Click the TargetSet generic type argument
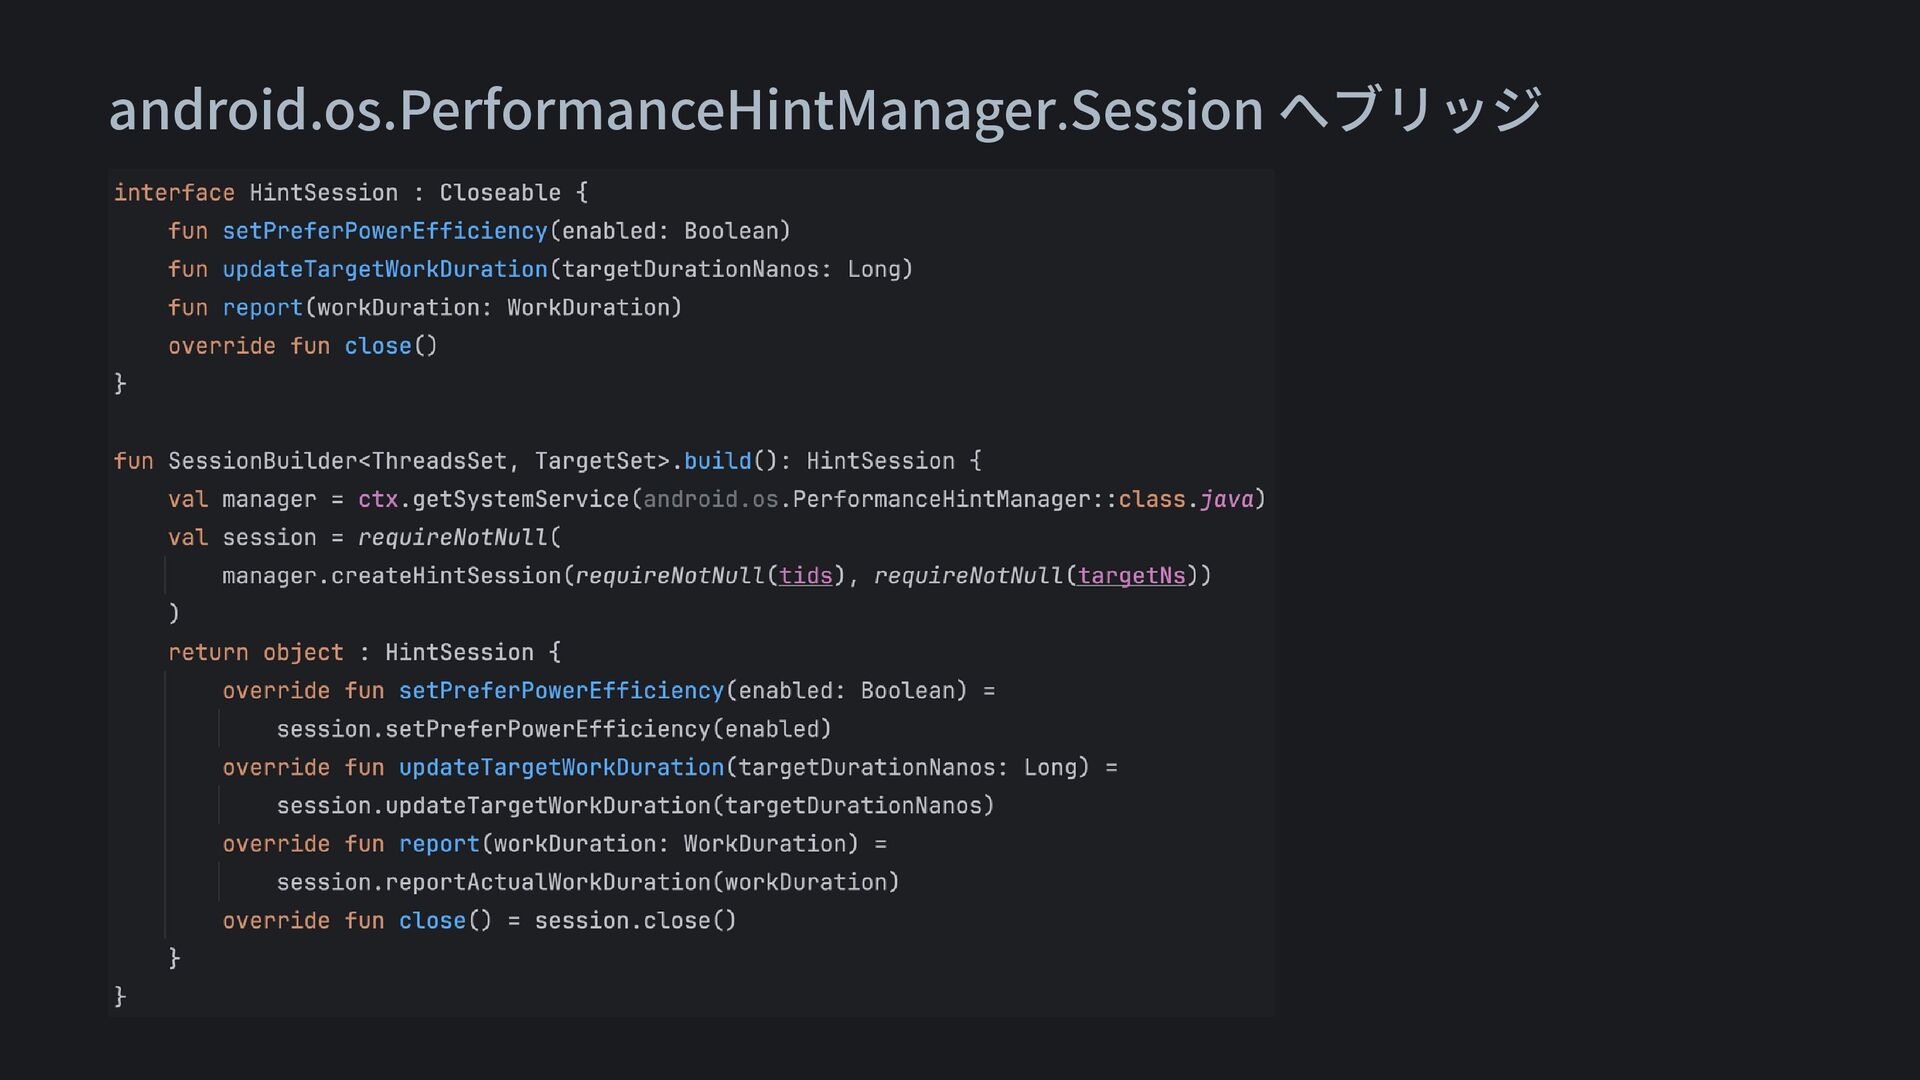 coord(595,461)
